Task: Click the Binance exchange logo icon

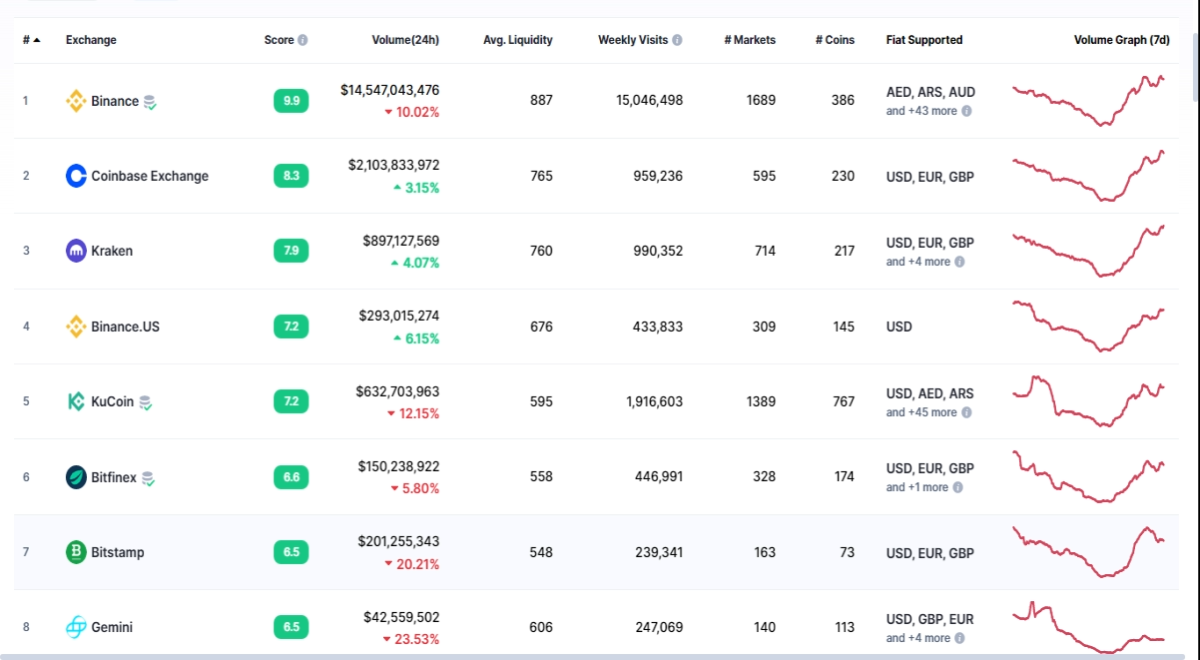Action: [x=76, y=101]
